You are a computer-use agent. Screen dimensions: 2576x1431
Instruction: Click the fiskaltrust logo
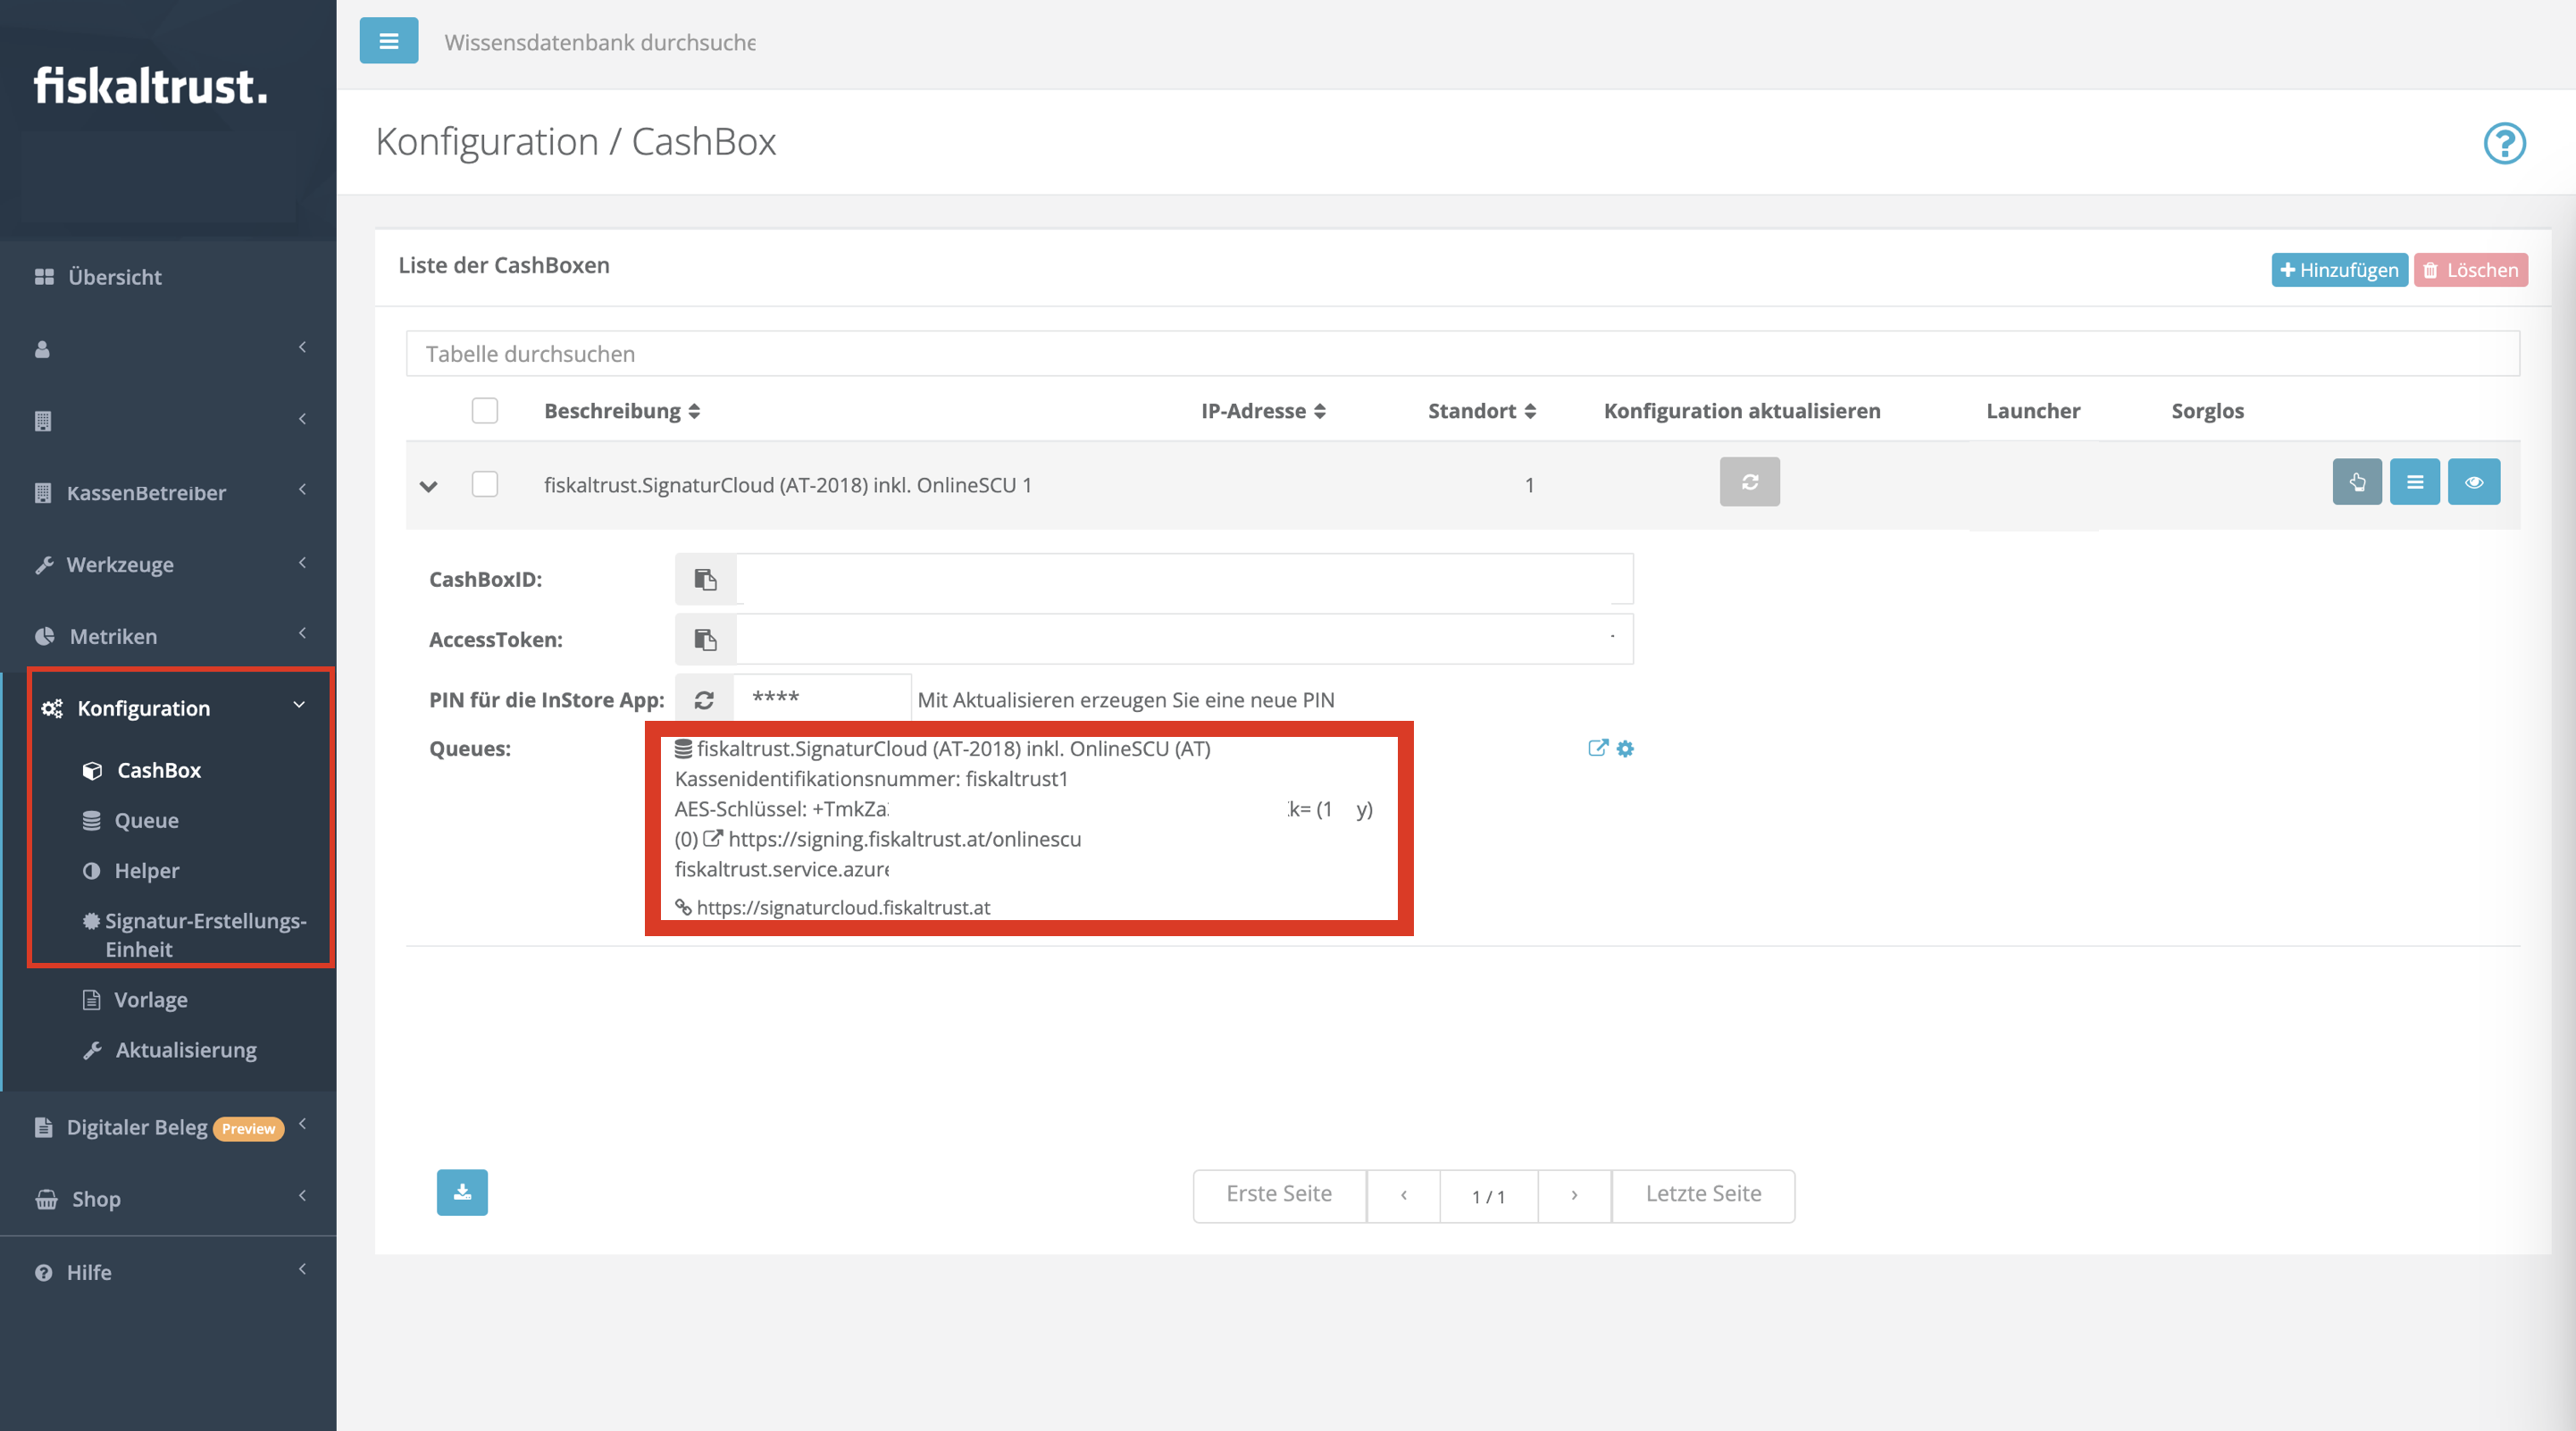151,86
